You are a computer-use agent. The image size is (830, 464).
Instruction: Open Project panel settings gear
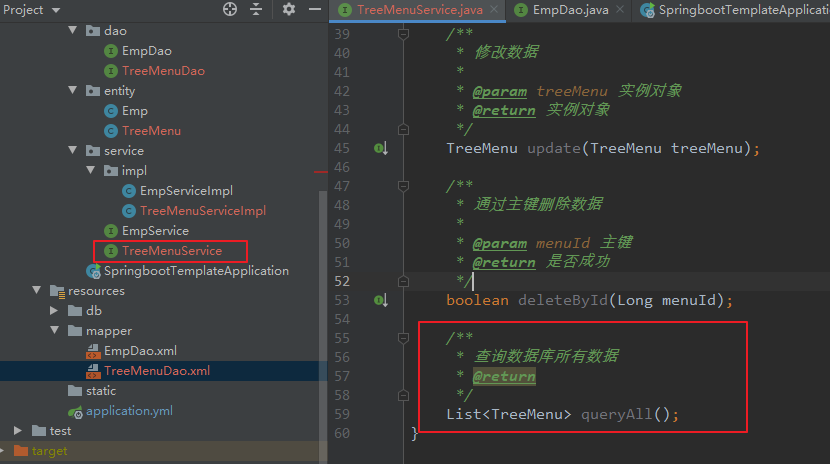coord(288,9)
